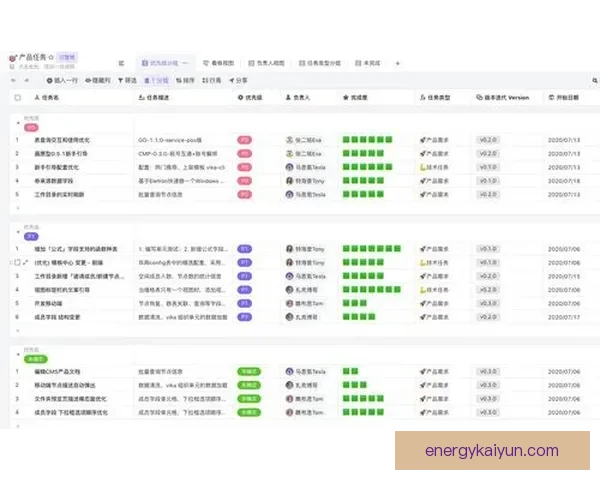Viewport: 600px width, 480px height.
Task: Select 技术任务 cell in 新手引导配置优化 row
Action: 434,167
